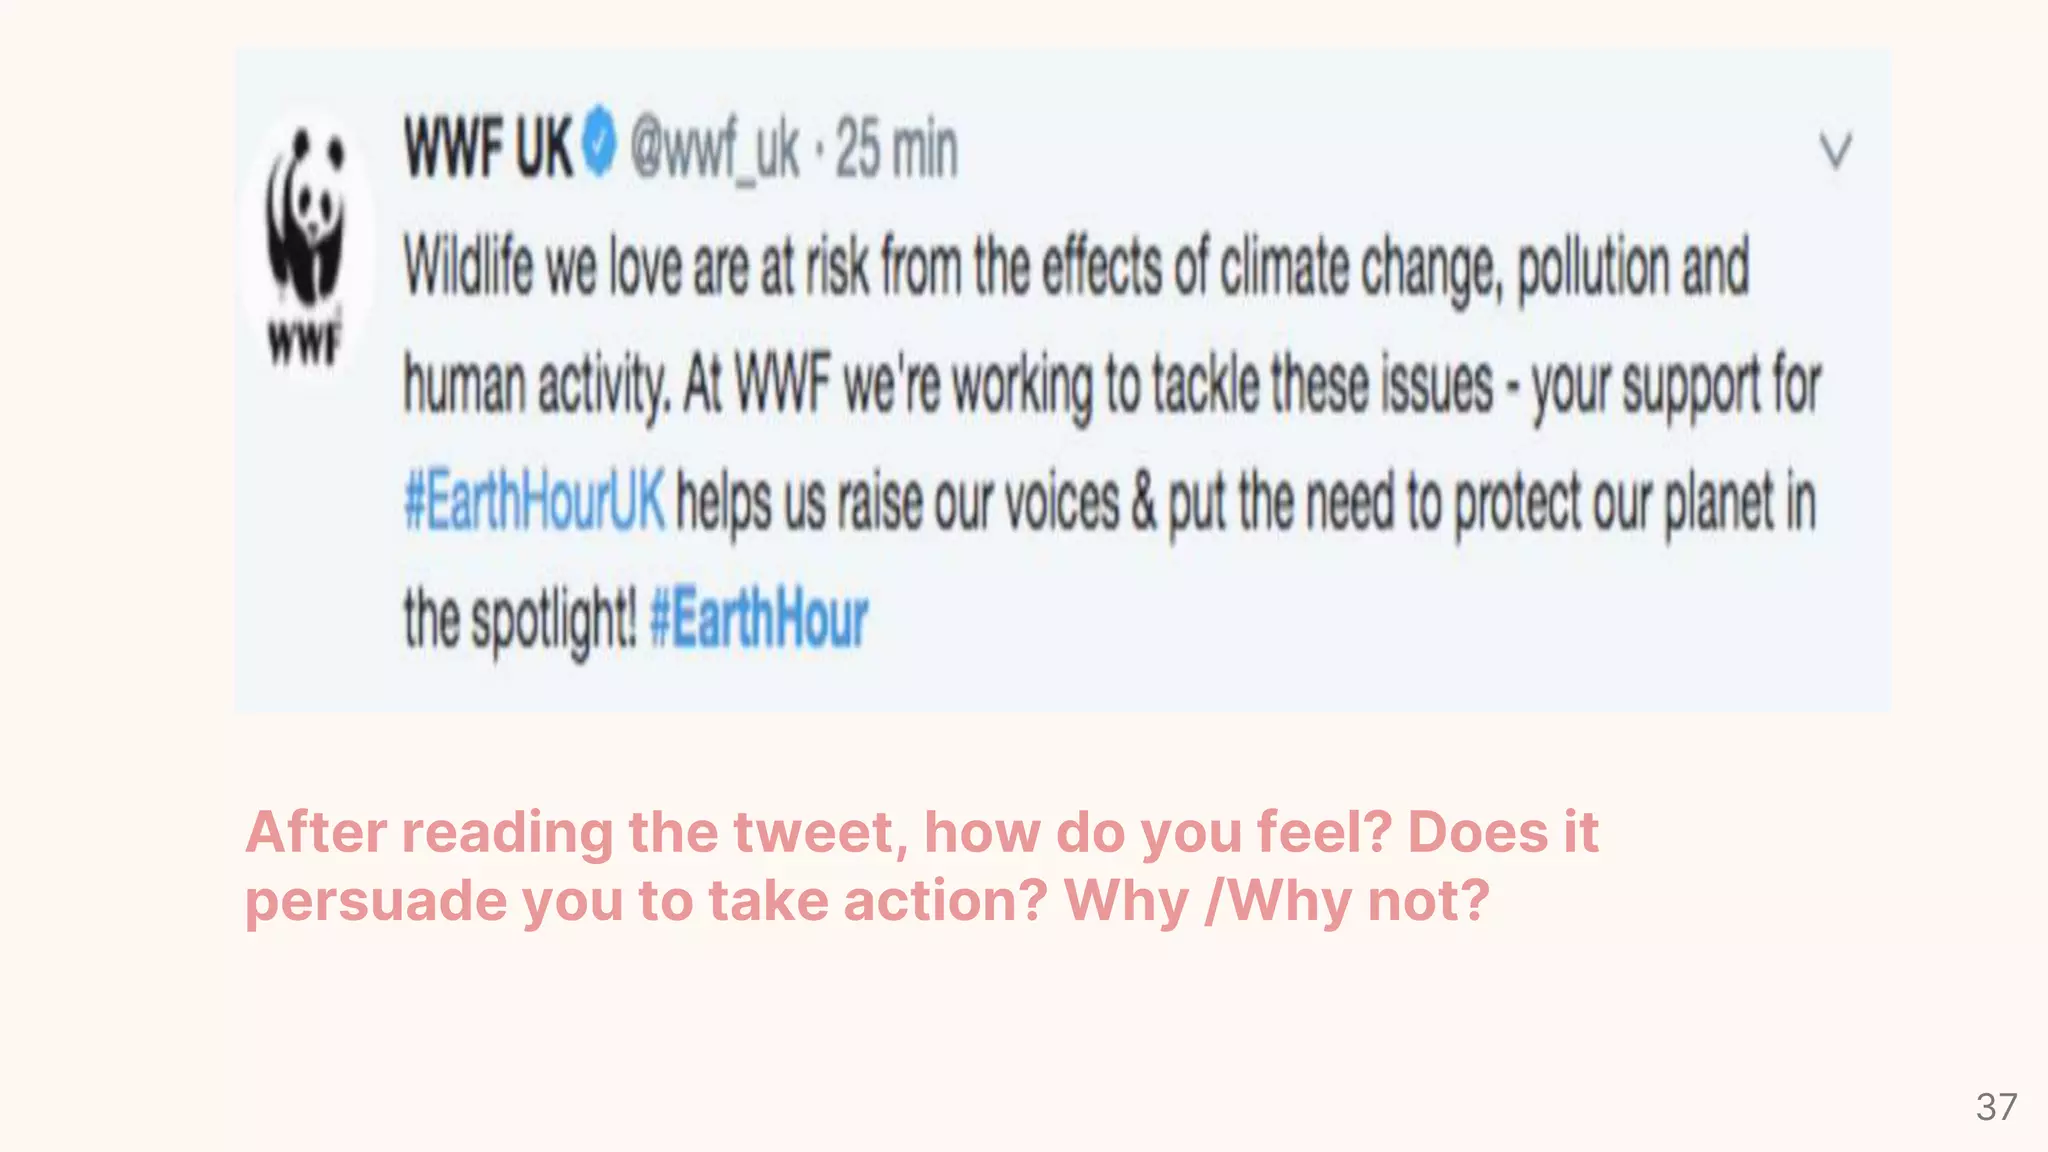Click 'the spotlight!' in the tweet

pos(520,620)
